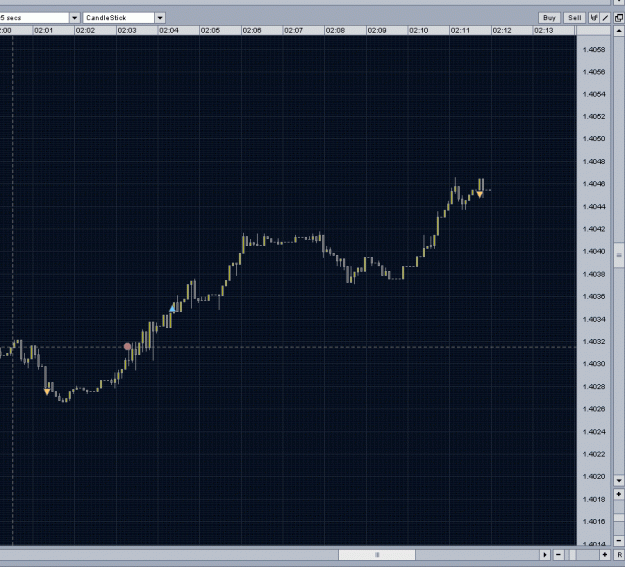
Task: Click the 1.4046 price label
Action: pyautogui.click(x=594, y=184)
